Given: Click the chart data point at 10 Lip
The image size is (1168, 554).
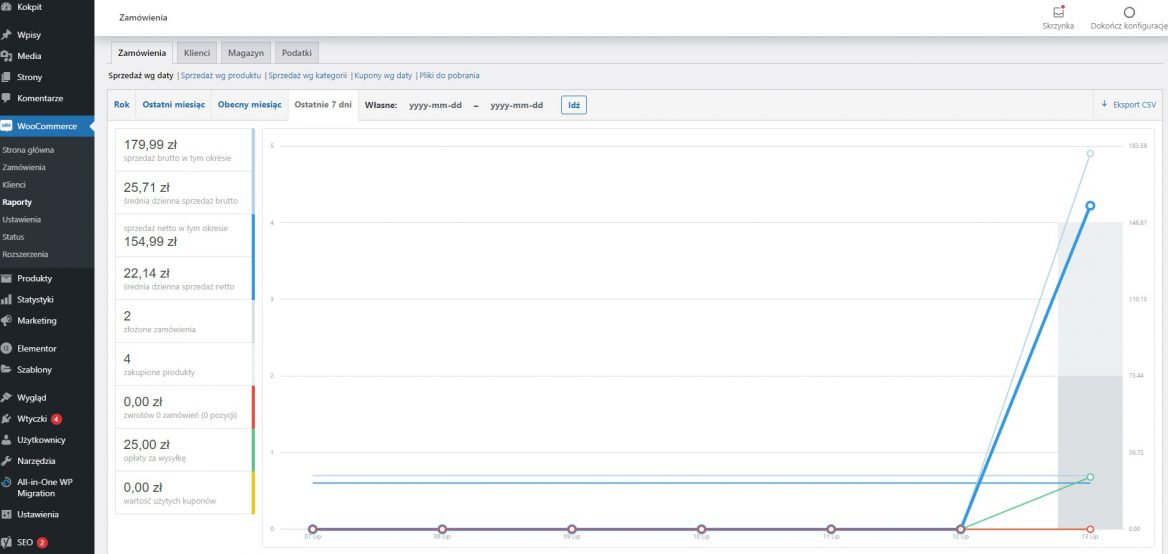Looking at the screenshot, I should 701,529.
